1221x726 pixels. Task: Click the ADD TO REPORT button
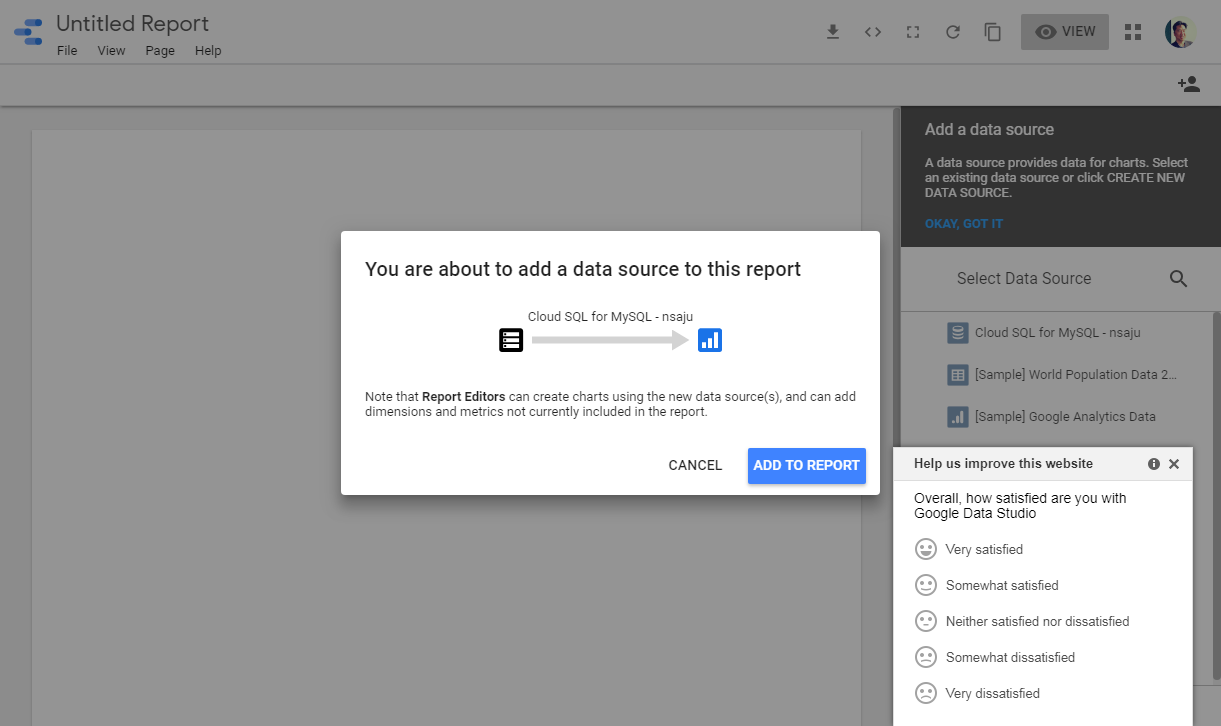pos(806,465)
